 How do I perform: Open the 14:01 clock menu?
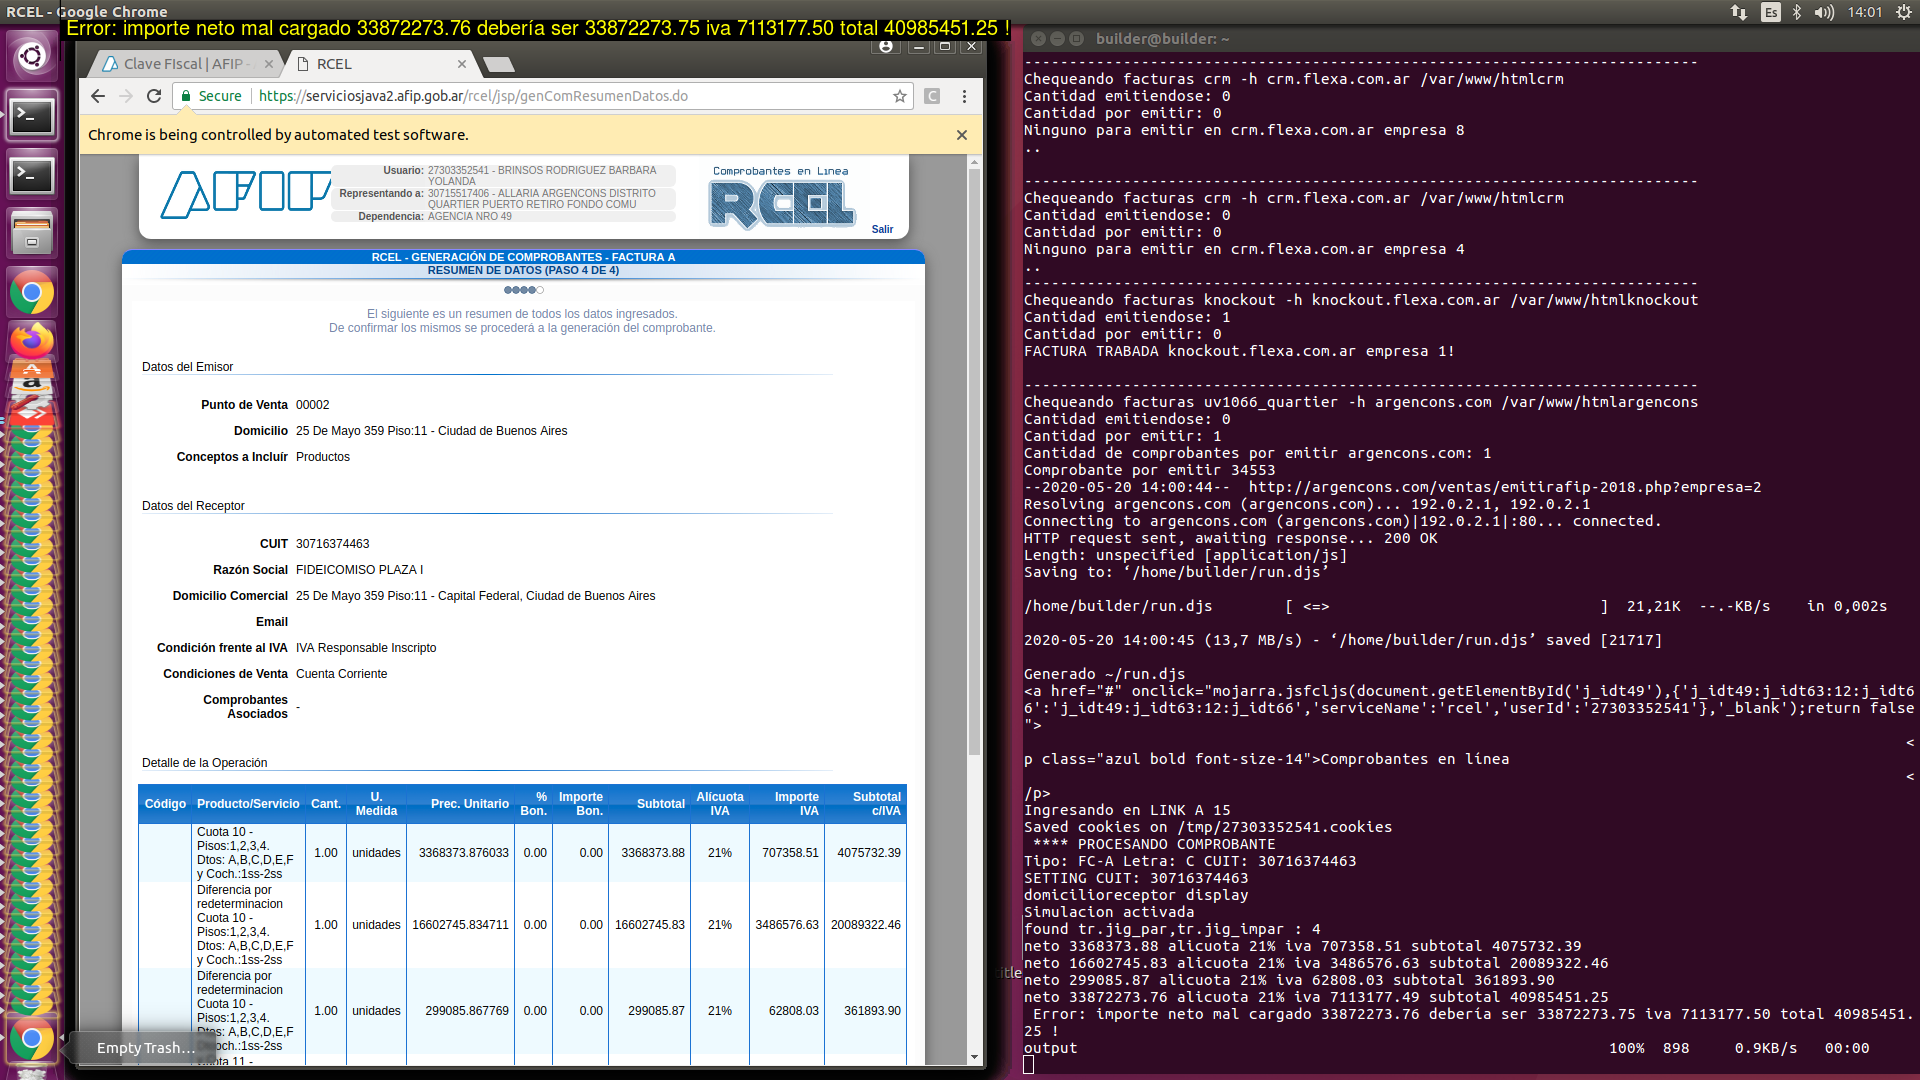(x=1865, y=12)
